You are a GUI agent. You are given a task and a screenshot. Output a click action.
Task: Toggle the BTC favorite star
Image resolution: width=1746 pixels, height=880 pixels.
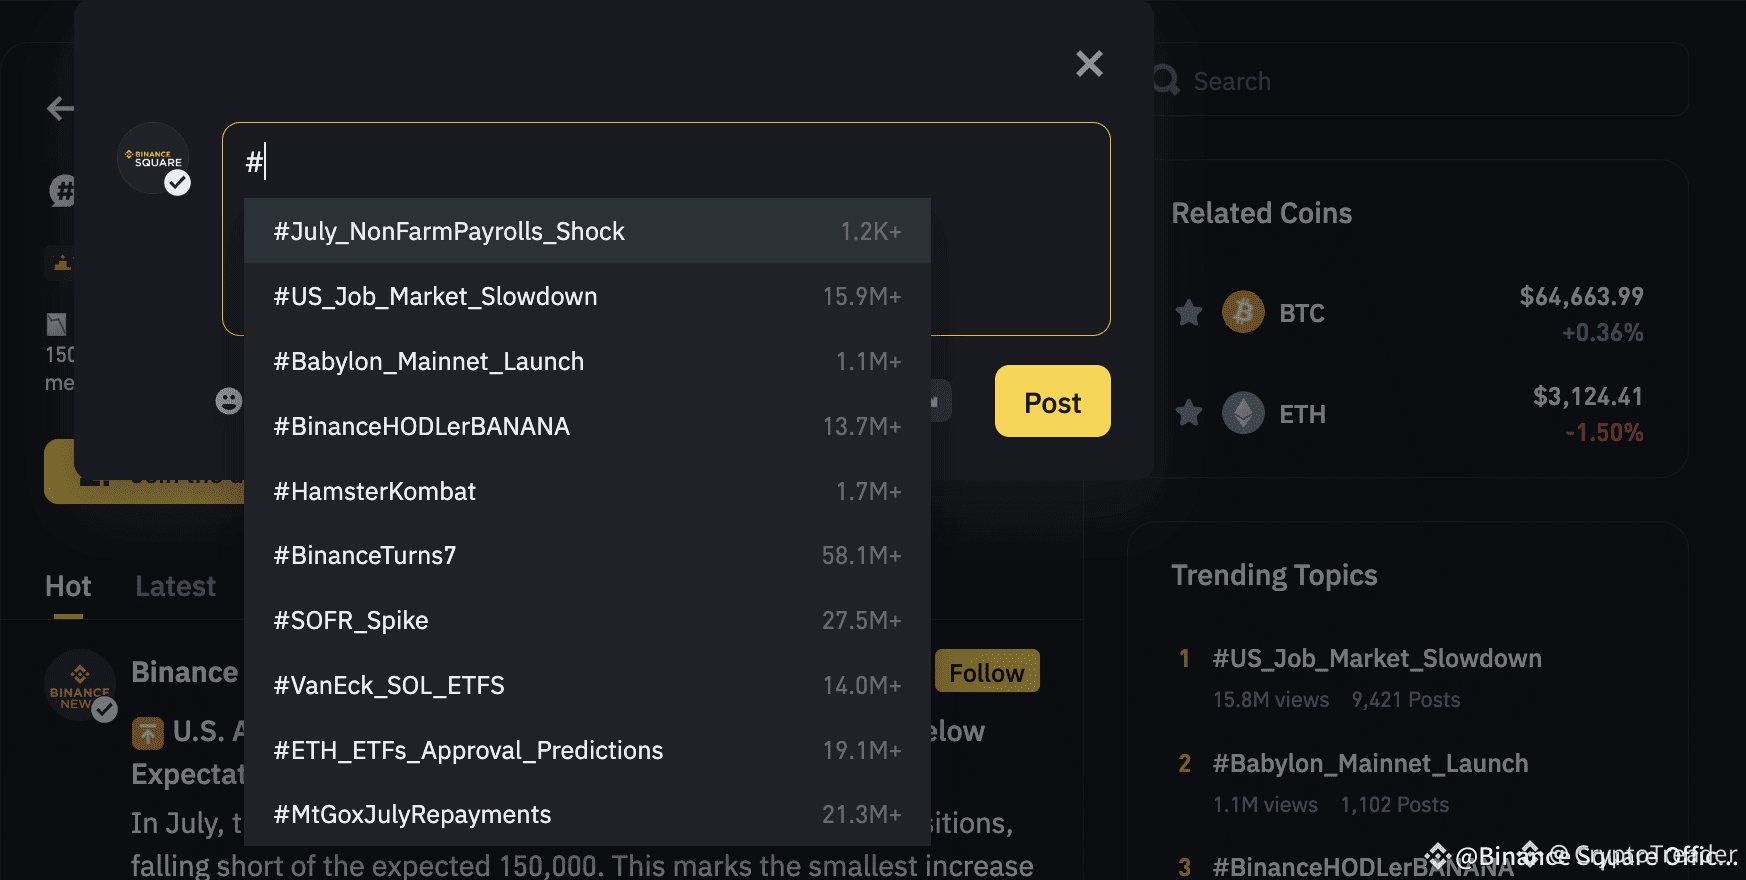click(x=1189, y=313)
